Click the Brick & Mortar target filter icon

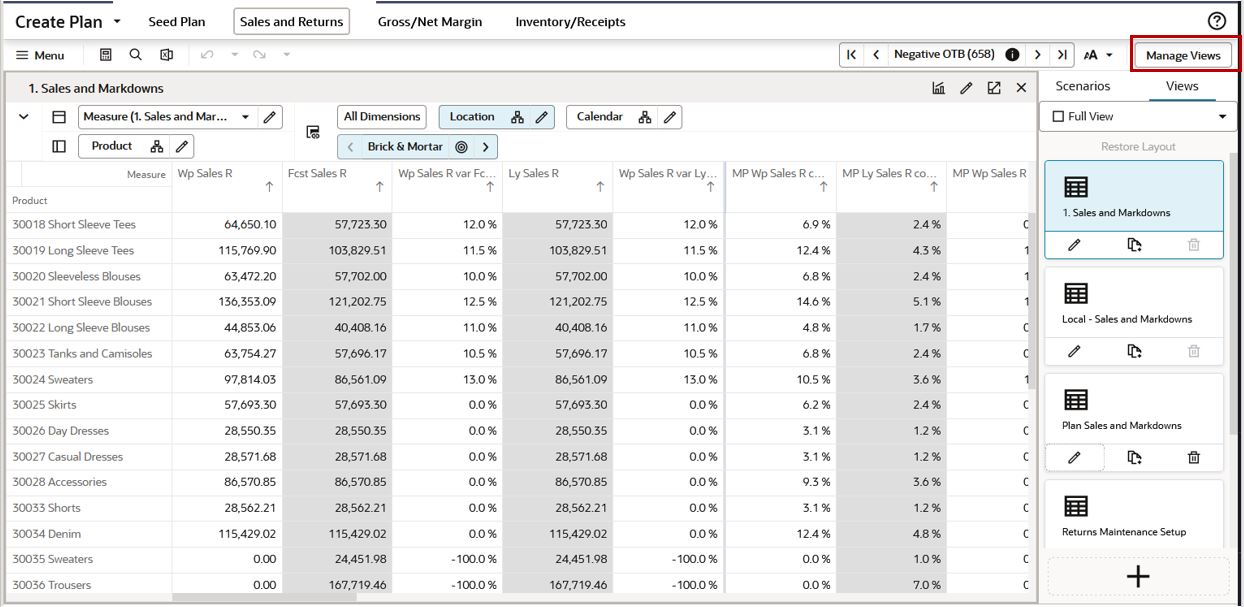[x=463, y=146]
